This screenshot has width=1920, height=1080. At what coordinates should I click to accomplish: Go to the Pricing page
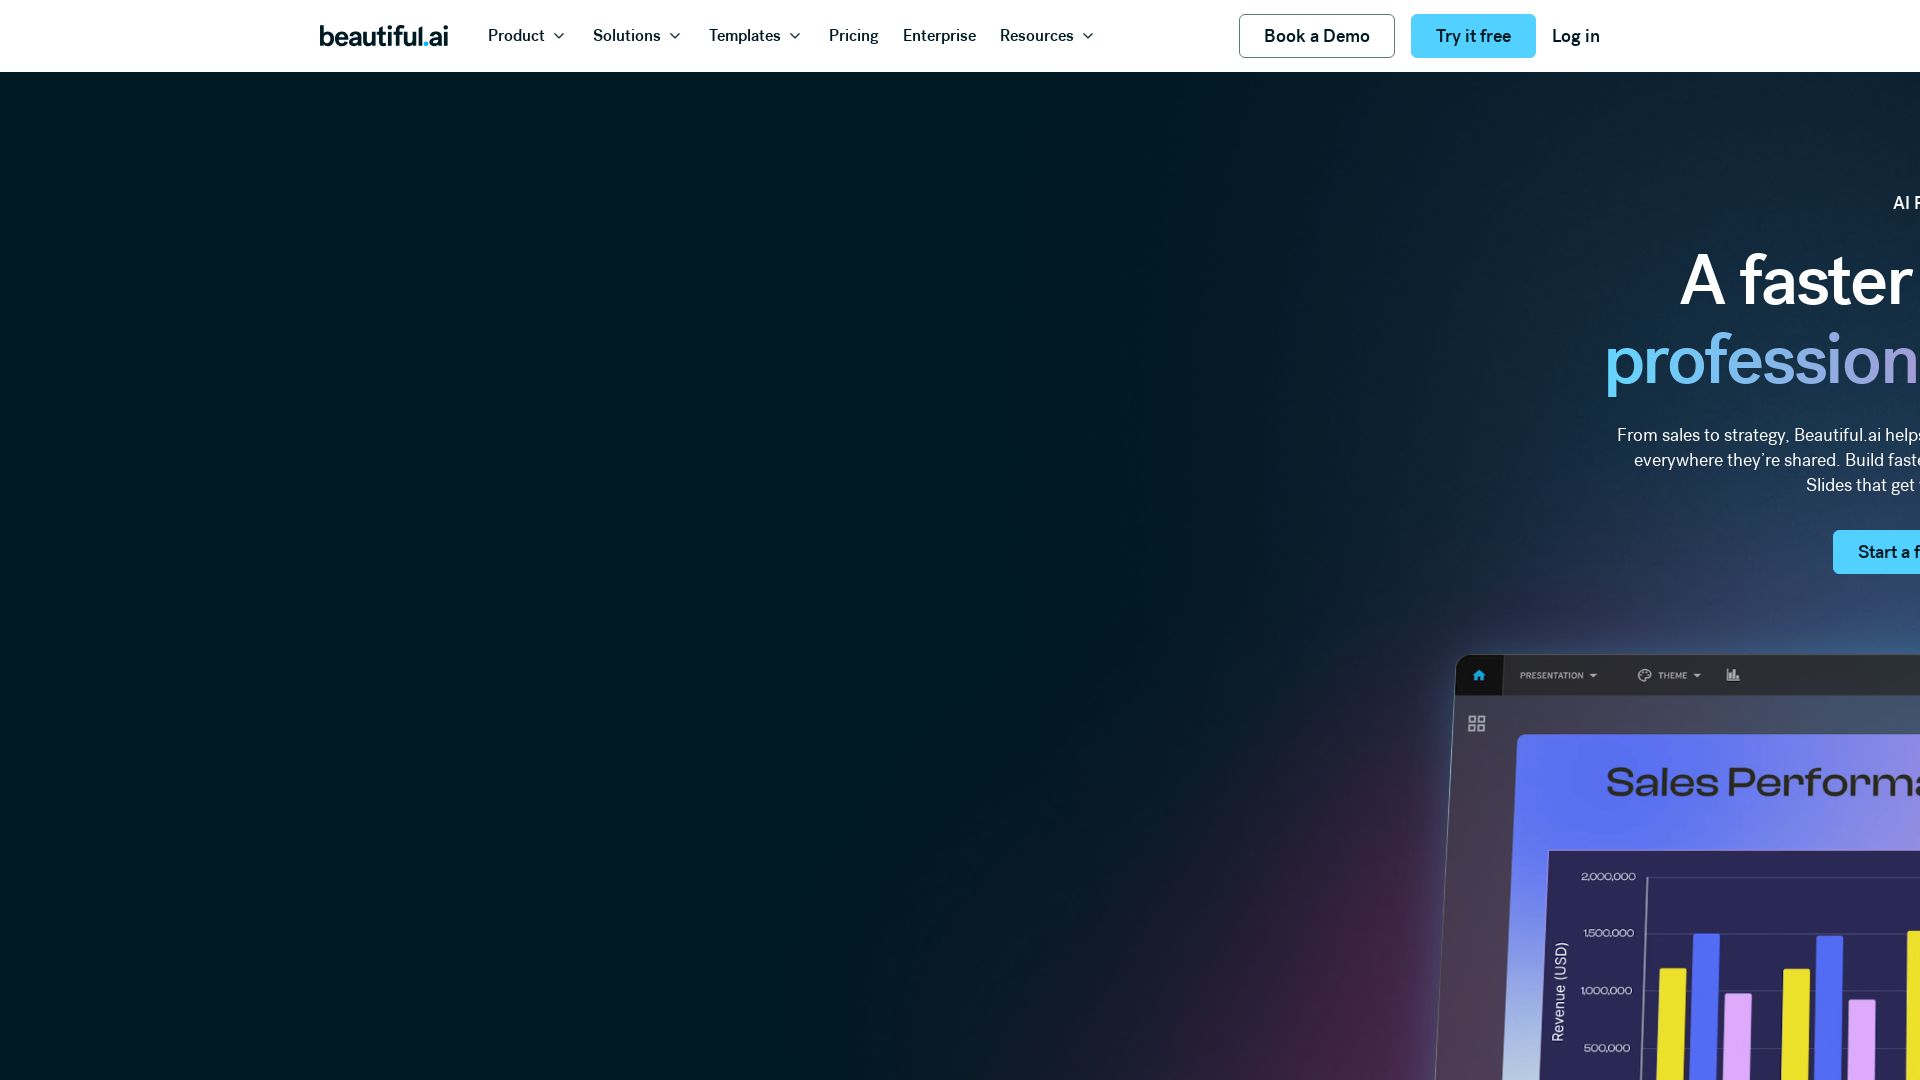pos(854,36)
